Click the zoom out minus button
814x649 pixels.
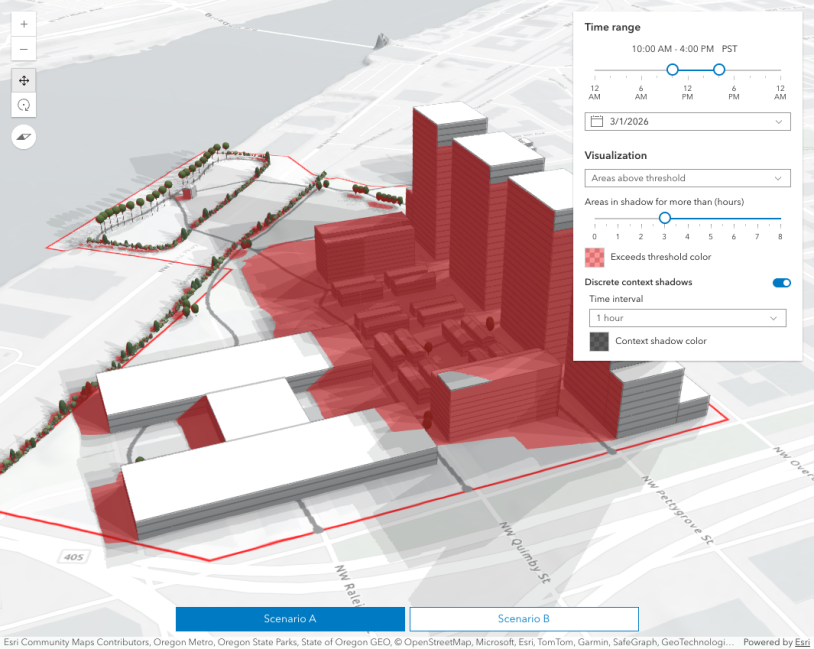[x=24, y=49]
